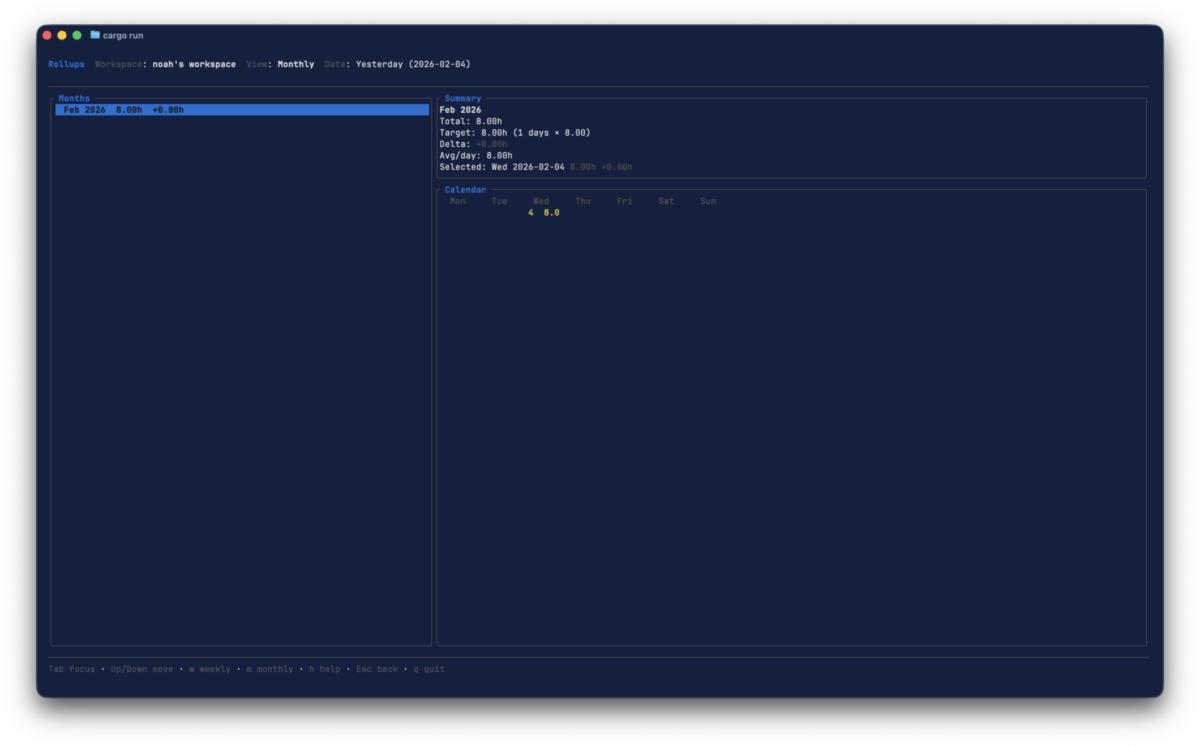The height and width of the screenshot is (746, 1200).
Task: Select calendar day 4 showing 8.0 hours
Action: click(x=544, y=213)
